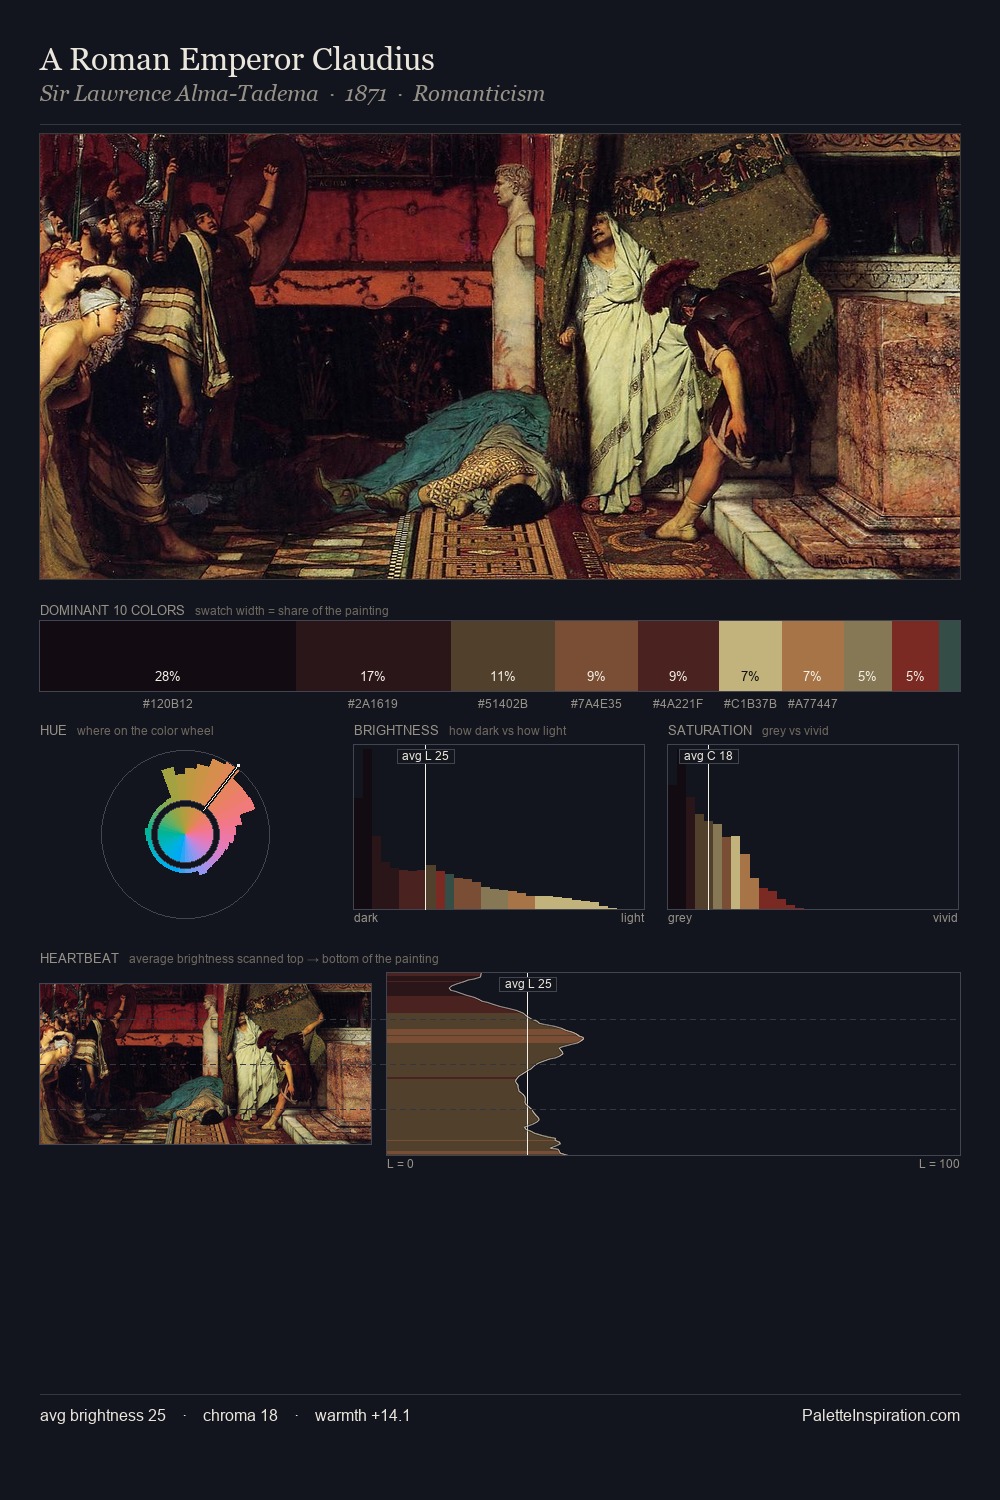Viewport: 1000px width, 1500px height.
Task: Click hex code #120B12
Action: point(168,704)
